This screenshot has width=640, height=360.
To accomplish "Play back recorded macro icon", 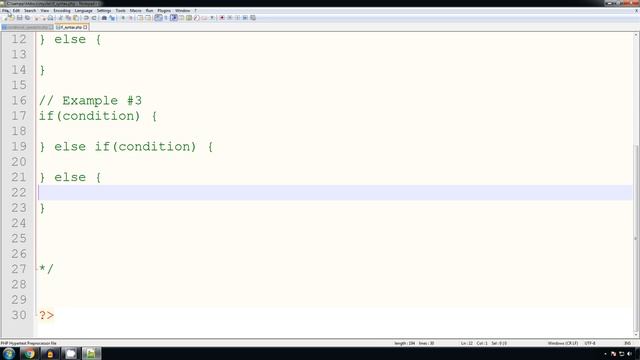I will click(238, 18).
